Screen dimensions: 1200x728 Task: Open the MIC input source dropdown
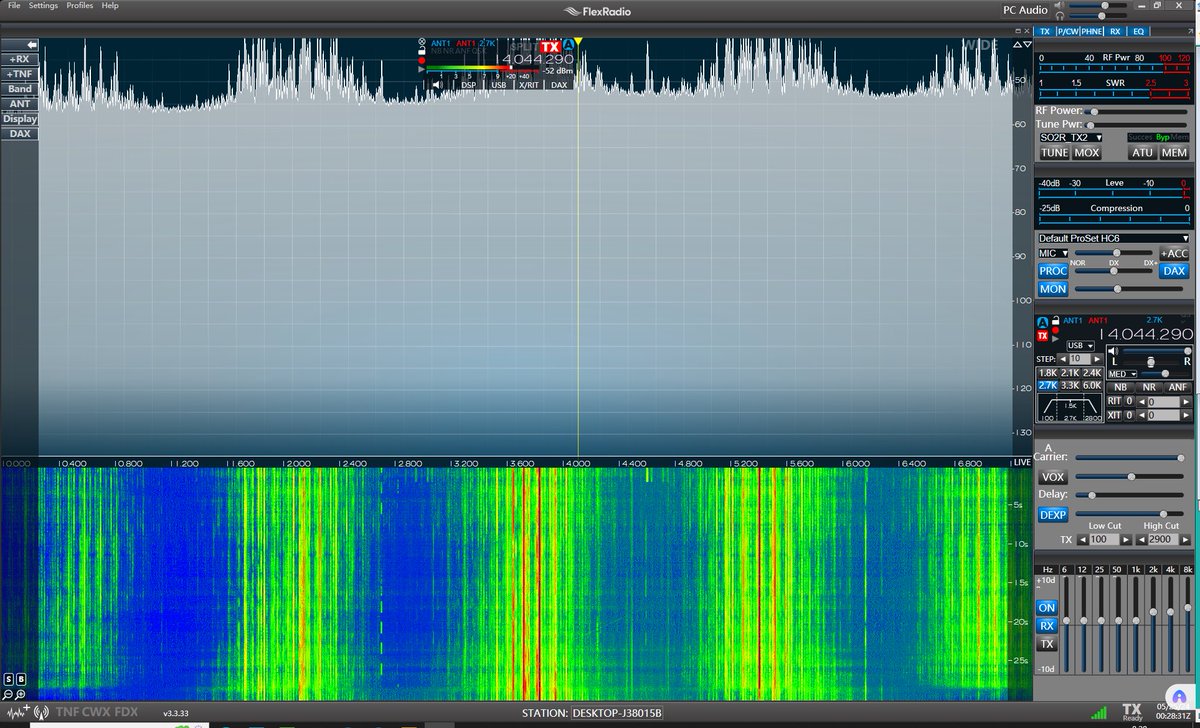(x=1054, y=253)
